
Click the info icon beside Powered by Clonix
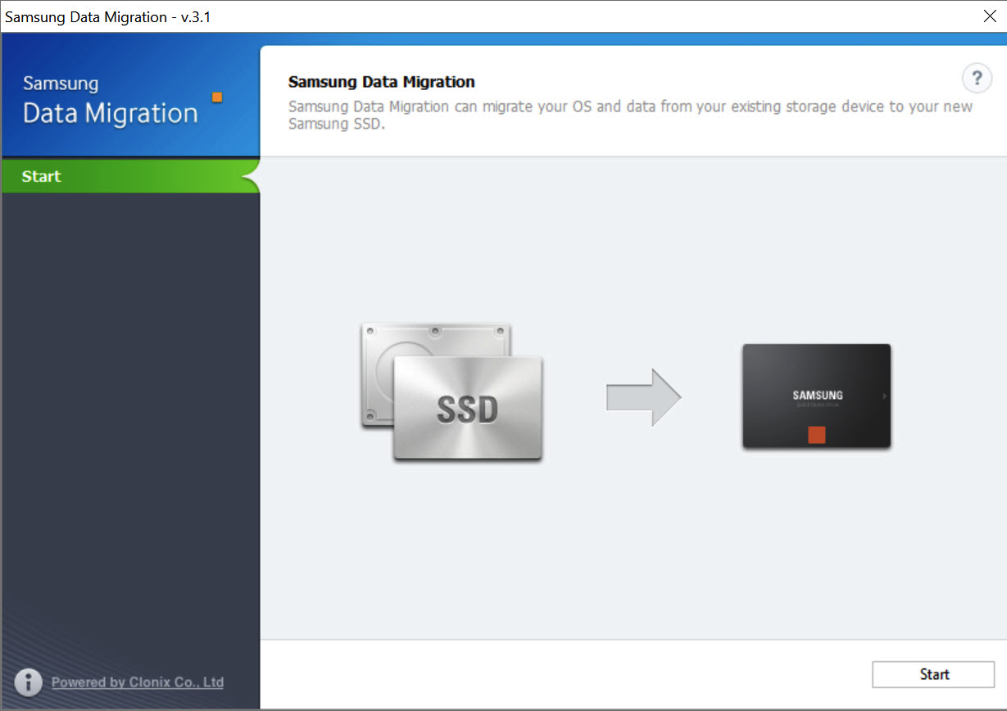(28, 682)
